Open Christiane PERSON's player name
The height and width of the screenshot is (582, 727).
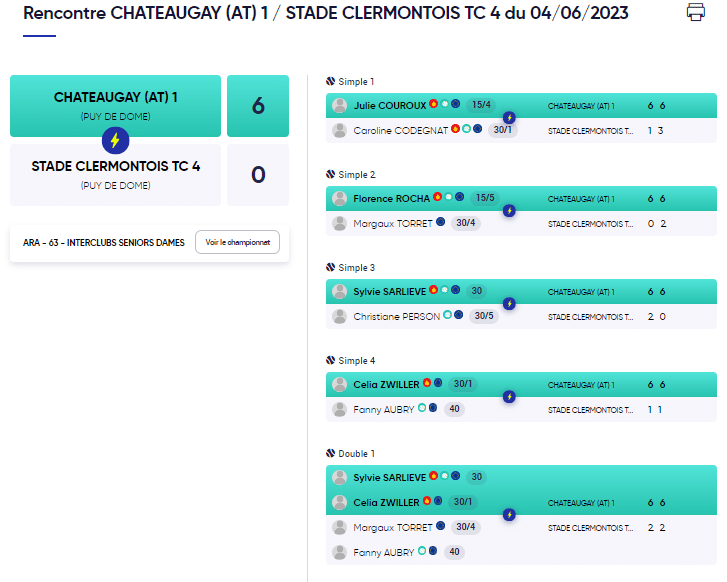pos(396,317)
